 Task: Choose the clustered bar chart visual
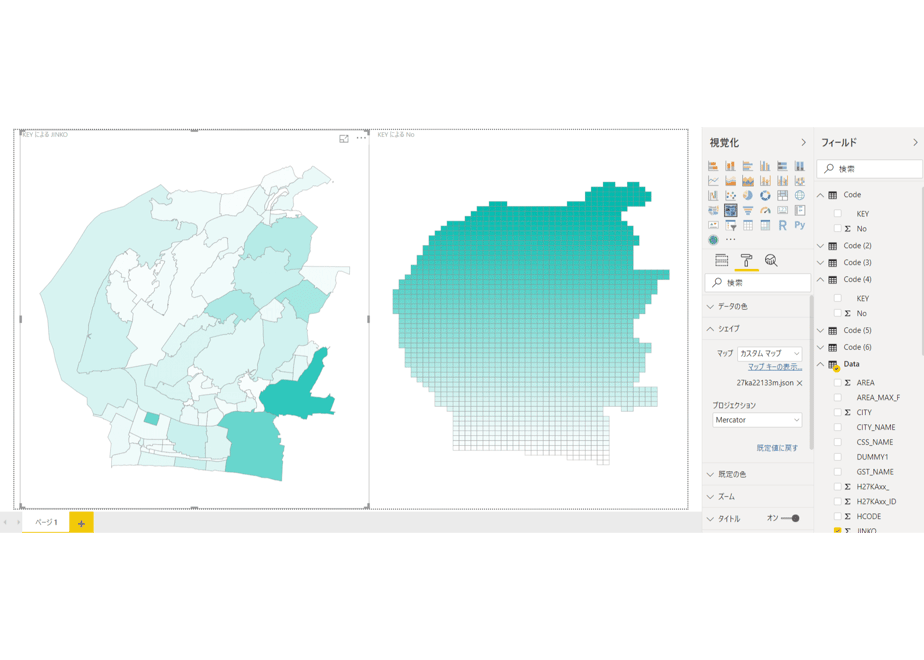(x=748, y=166)
